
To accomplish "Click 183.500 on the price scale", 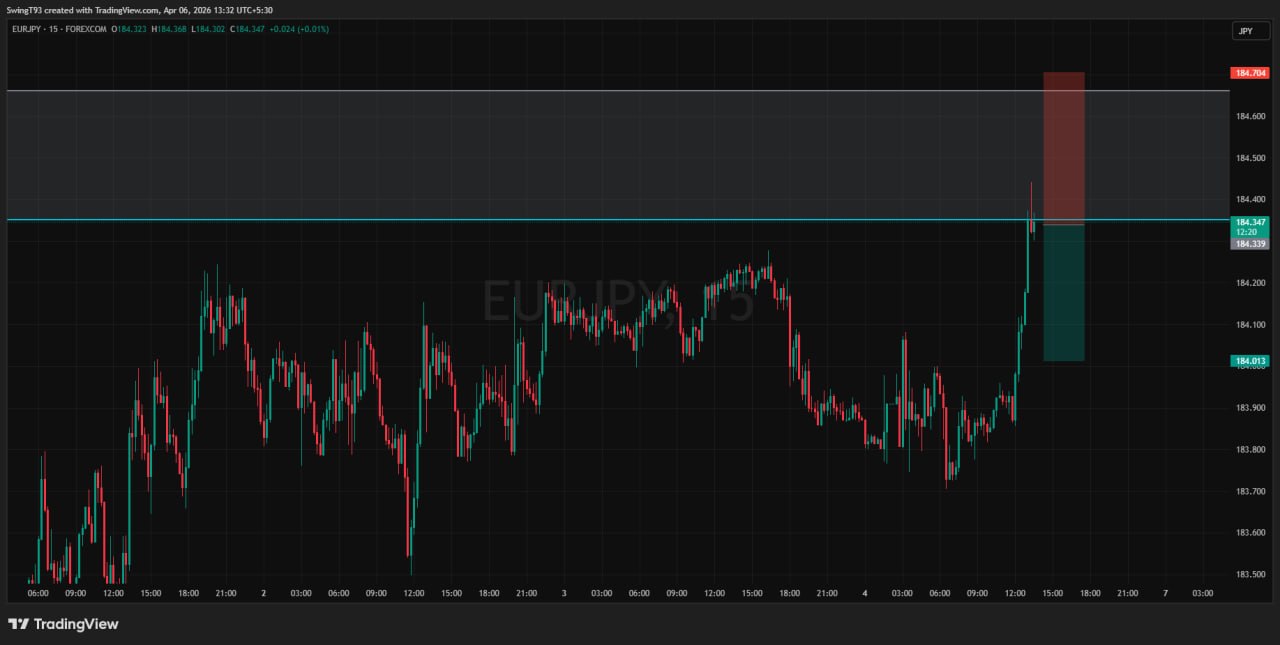I will coord(1250,575).
